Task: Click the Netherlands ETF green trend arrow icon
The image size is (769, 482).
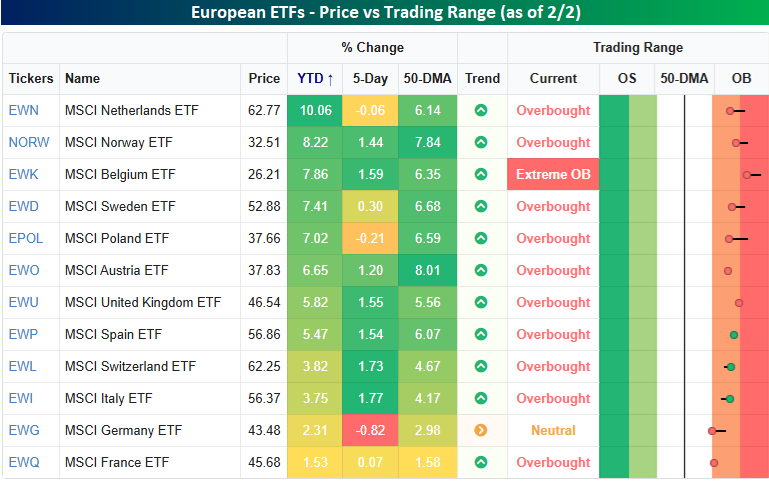Action: pyautogui.click(x=481, y=111)
